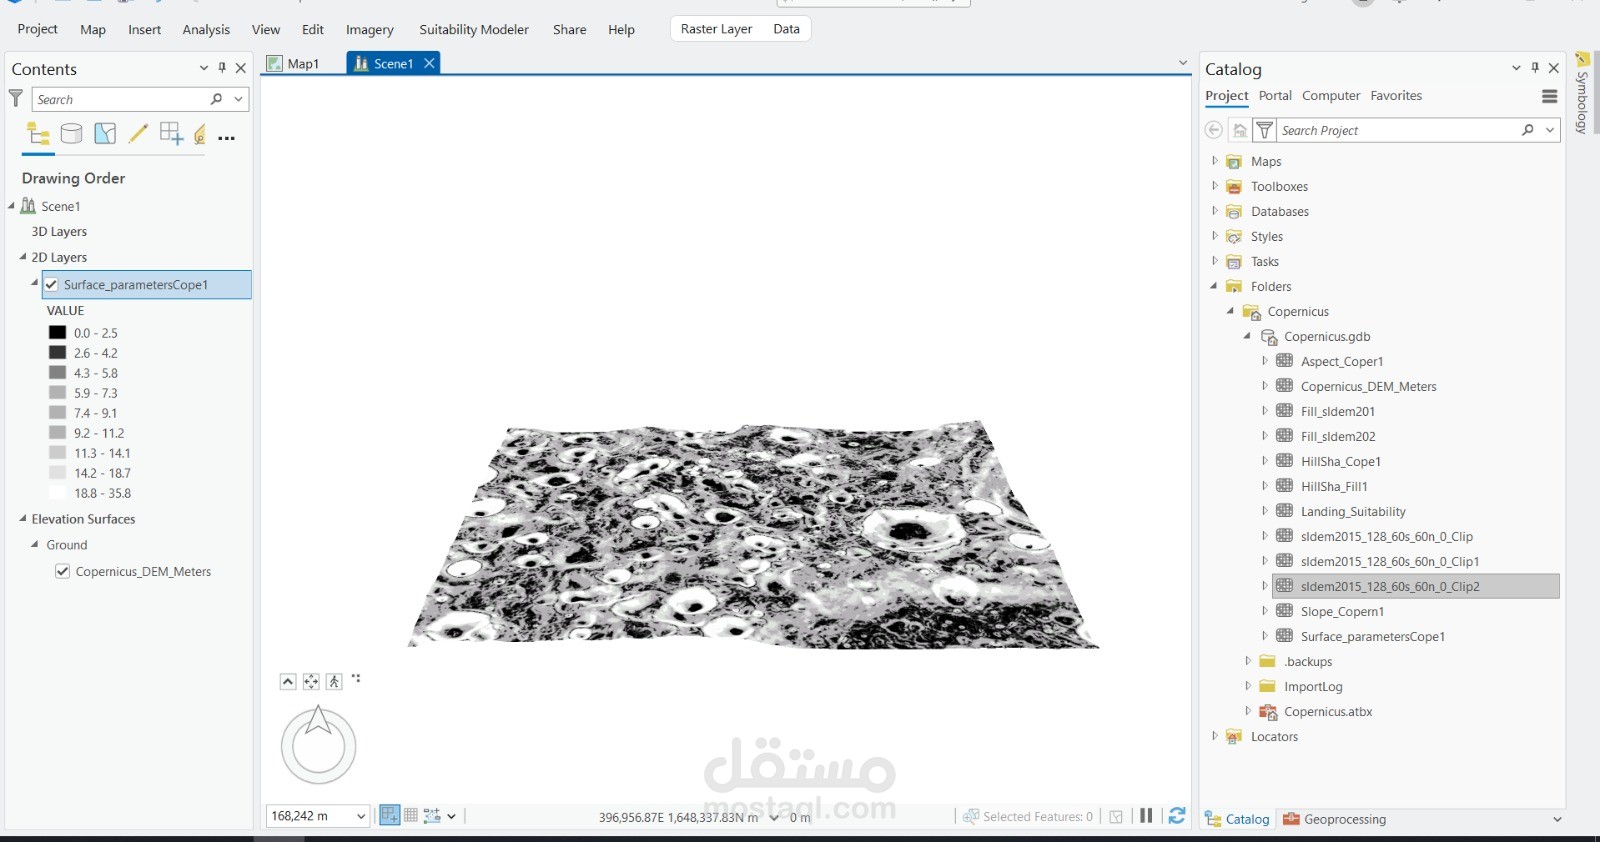1600x842 pixels.
Task: Collapse the 2D Layers group
Action: pyautogui.click(x=23, y=257)
